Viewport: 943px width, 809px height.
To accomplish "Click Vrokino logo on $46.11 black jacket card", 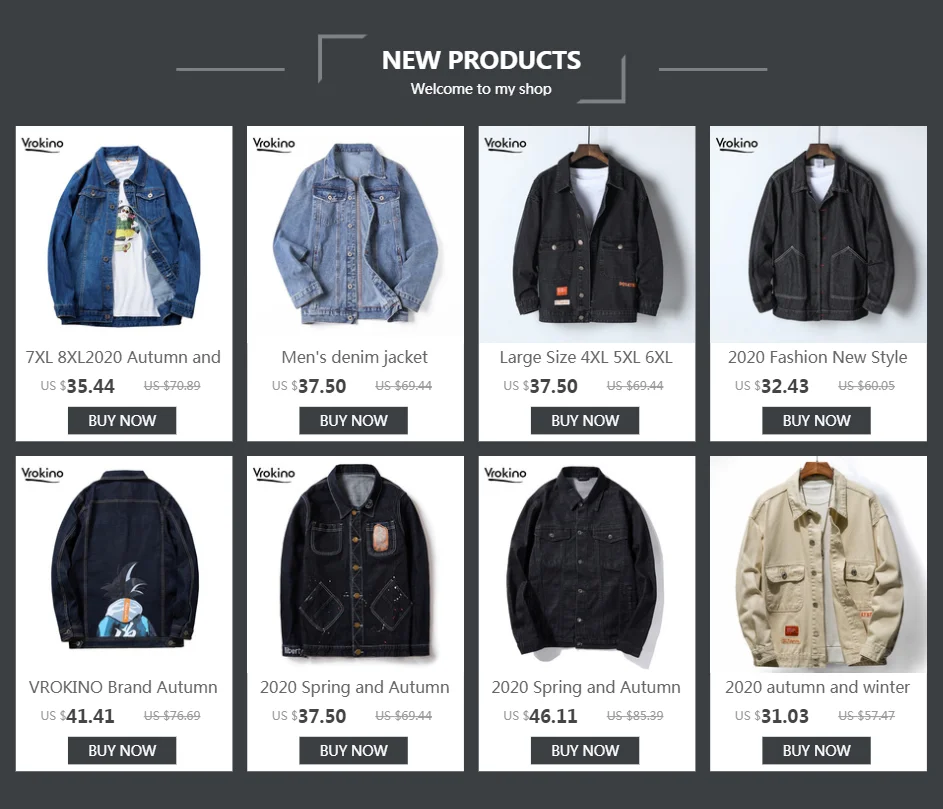I will (x=505, y=474).
